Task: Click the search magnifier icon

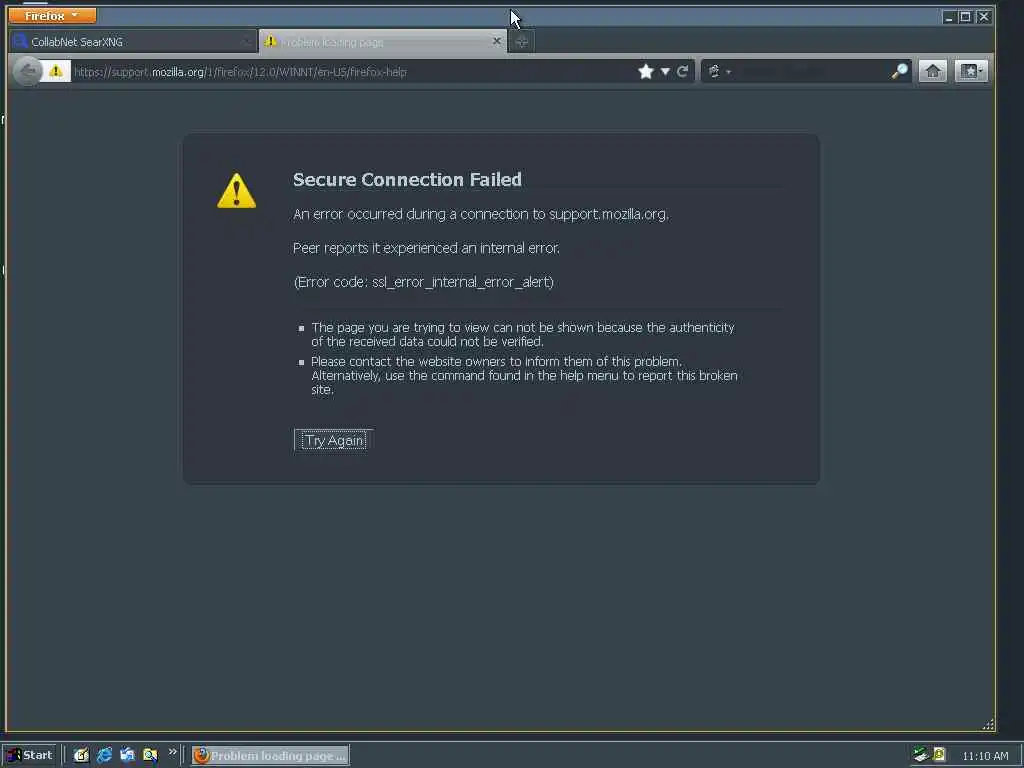Action: point(899,71)
